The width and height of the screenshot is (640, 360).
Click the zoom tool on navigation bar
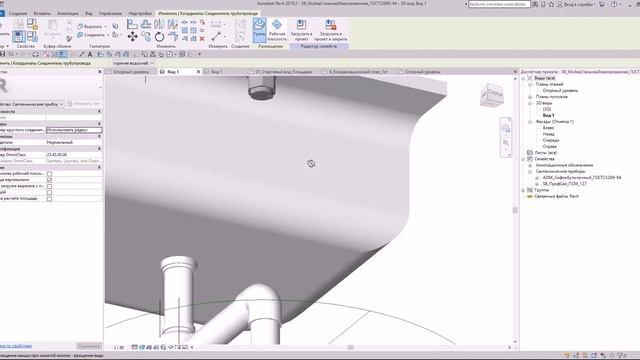tap(506, 144)
